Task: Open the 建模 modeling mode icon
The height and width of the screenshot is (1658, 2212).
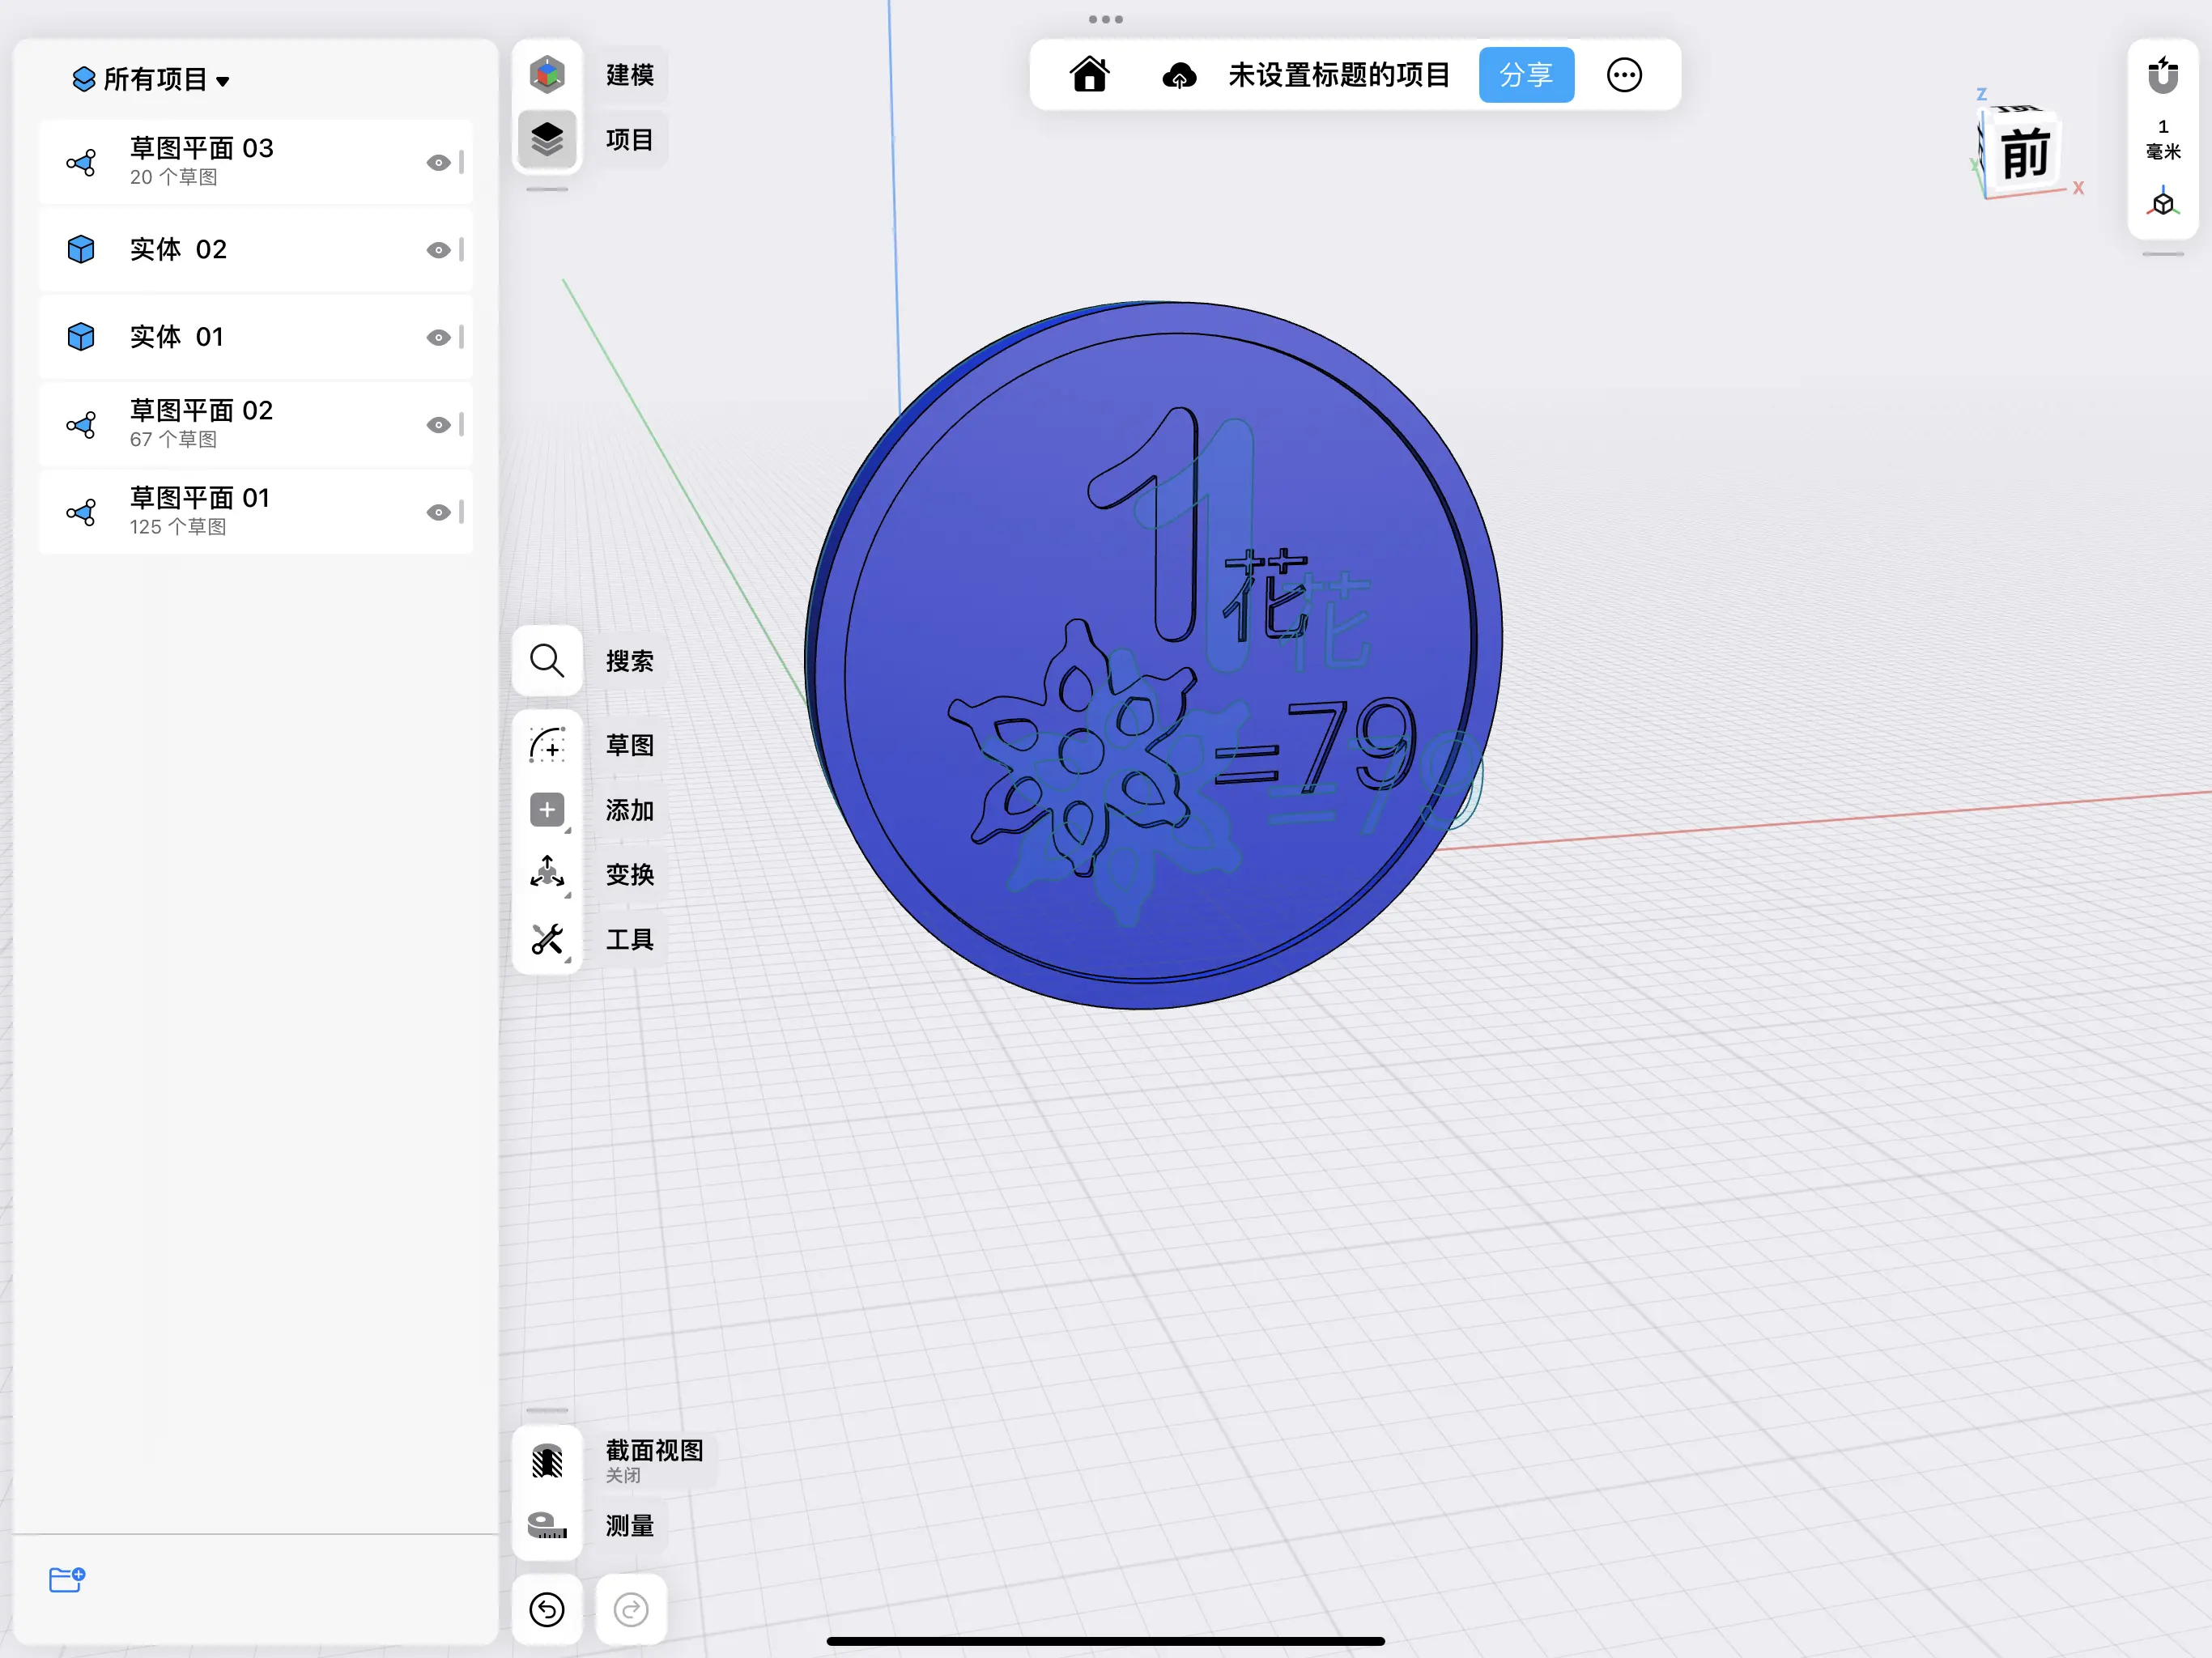Action: pyautogui.click(x=547, y=75)
